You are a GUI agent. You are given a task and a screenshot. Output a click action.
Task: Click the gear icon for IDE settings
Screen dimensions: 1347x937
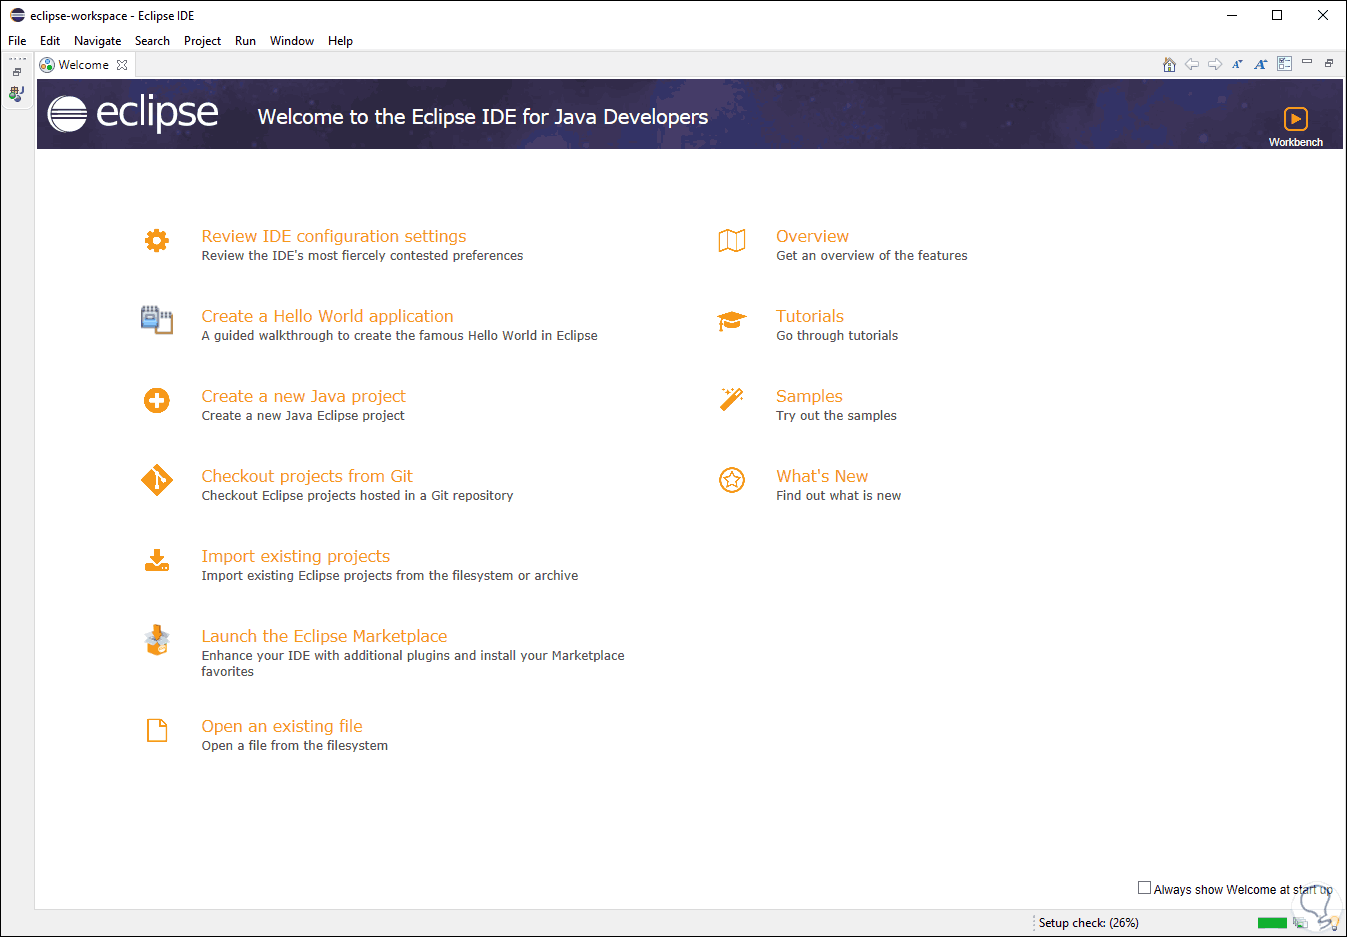click(x=157, y=240)
